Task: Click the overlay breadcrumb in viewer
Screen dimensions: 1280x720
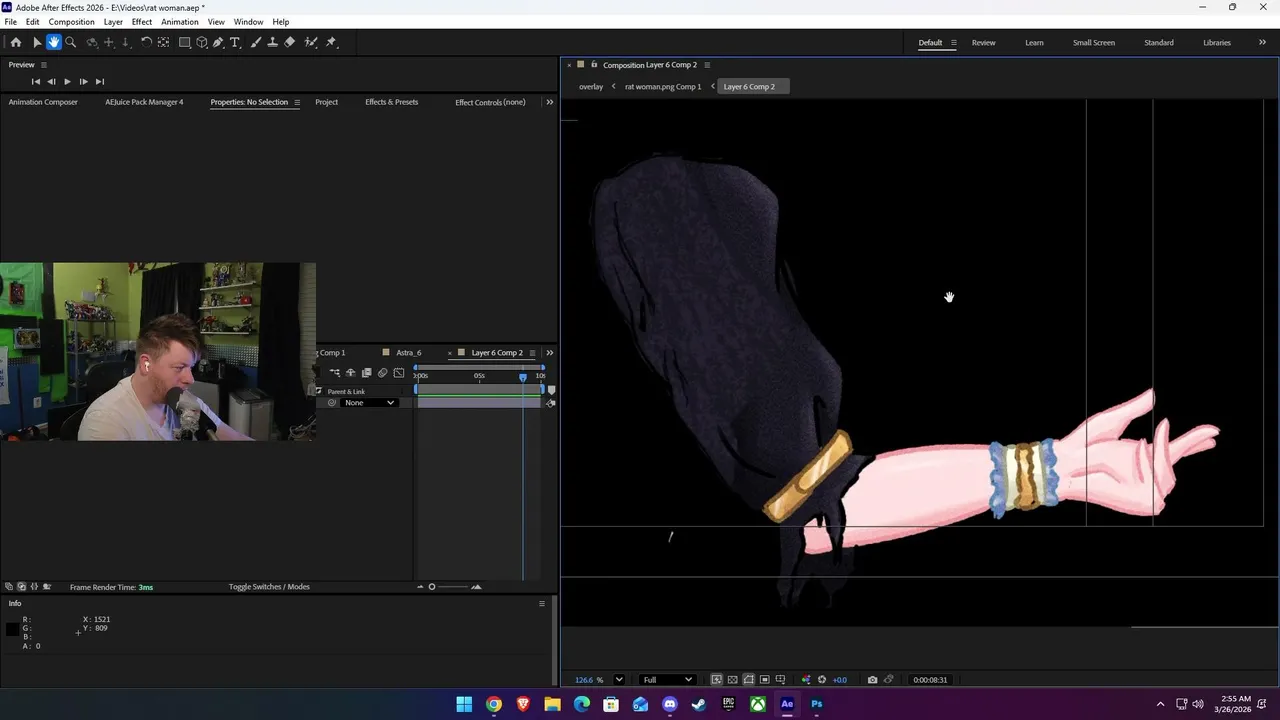Action: tap(591, 87)
